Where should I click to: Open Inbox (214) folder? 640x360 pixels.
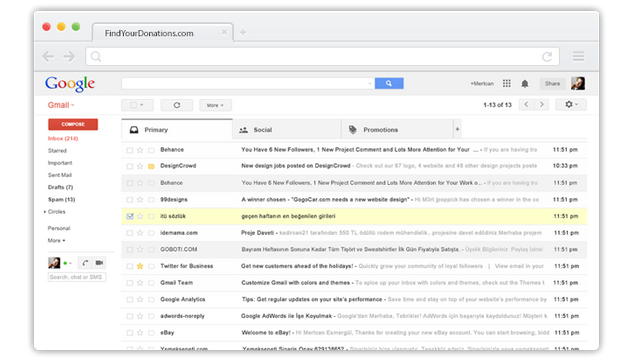[x=63, y=138]
